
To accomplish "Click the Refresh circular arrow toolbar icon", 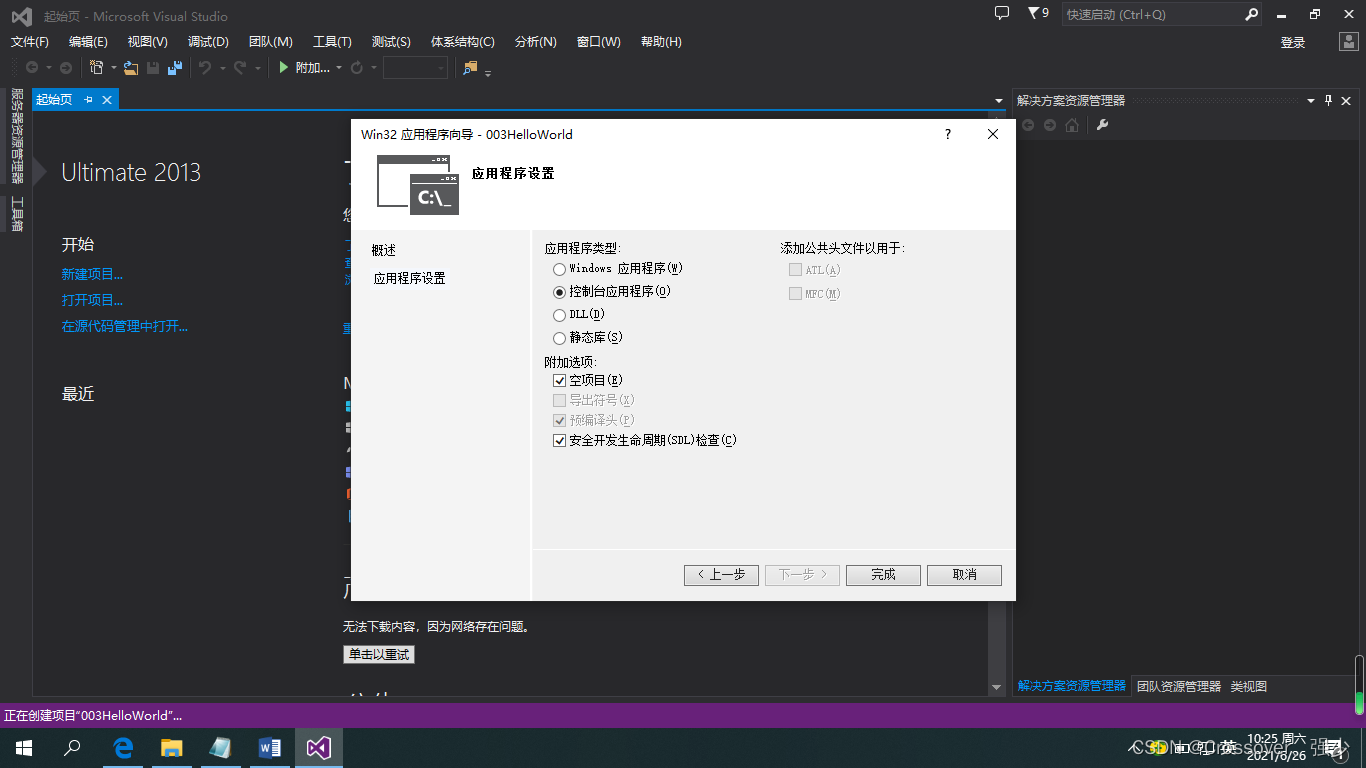I will pyautogui.click(x=357, y=68).
